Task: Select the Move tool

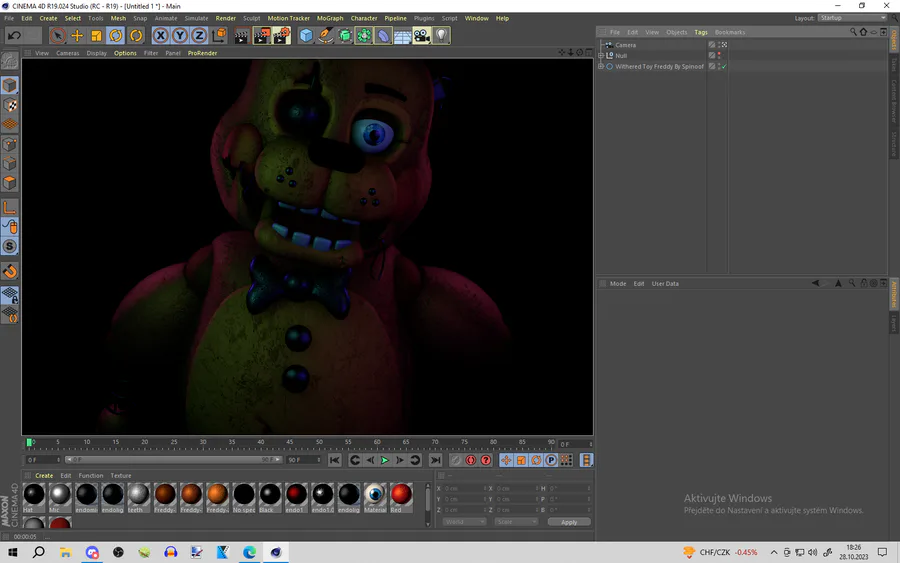Action: point(77,36)
